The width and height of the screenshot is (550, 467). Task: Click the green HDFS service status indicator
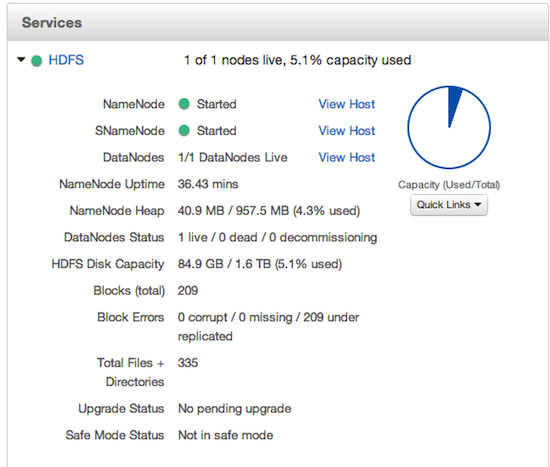click(36, 61)
